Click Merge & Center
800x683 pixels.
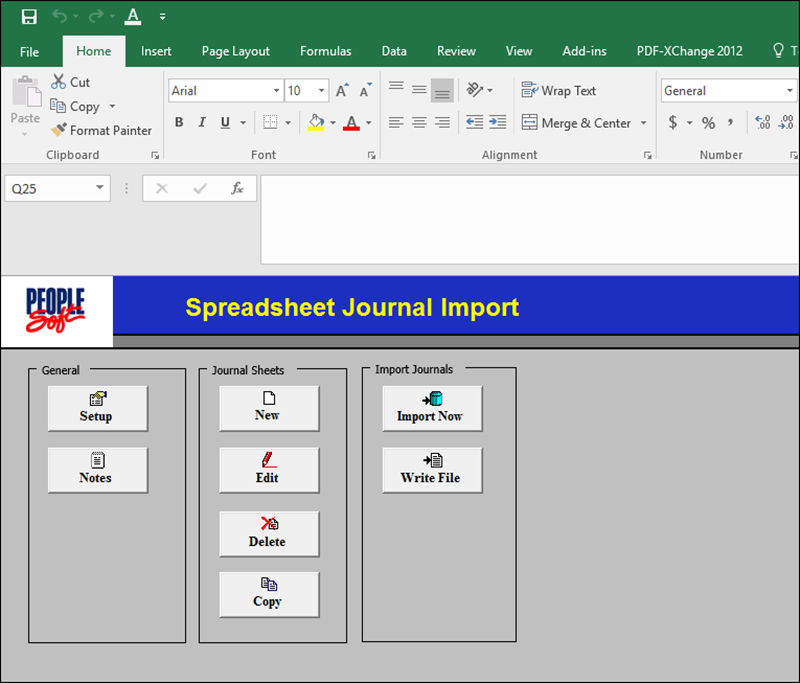pyautogui.click(x=577, y=123)
